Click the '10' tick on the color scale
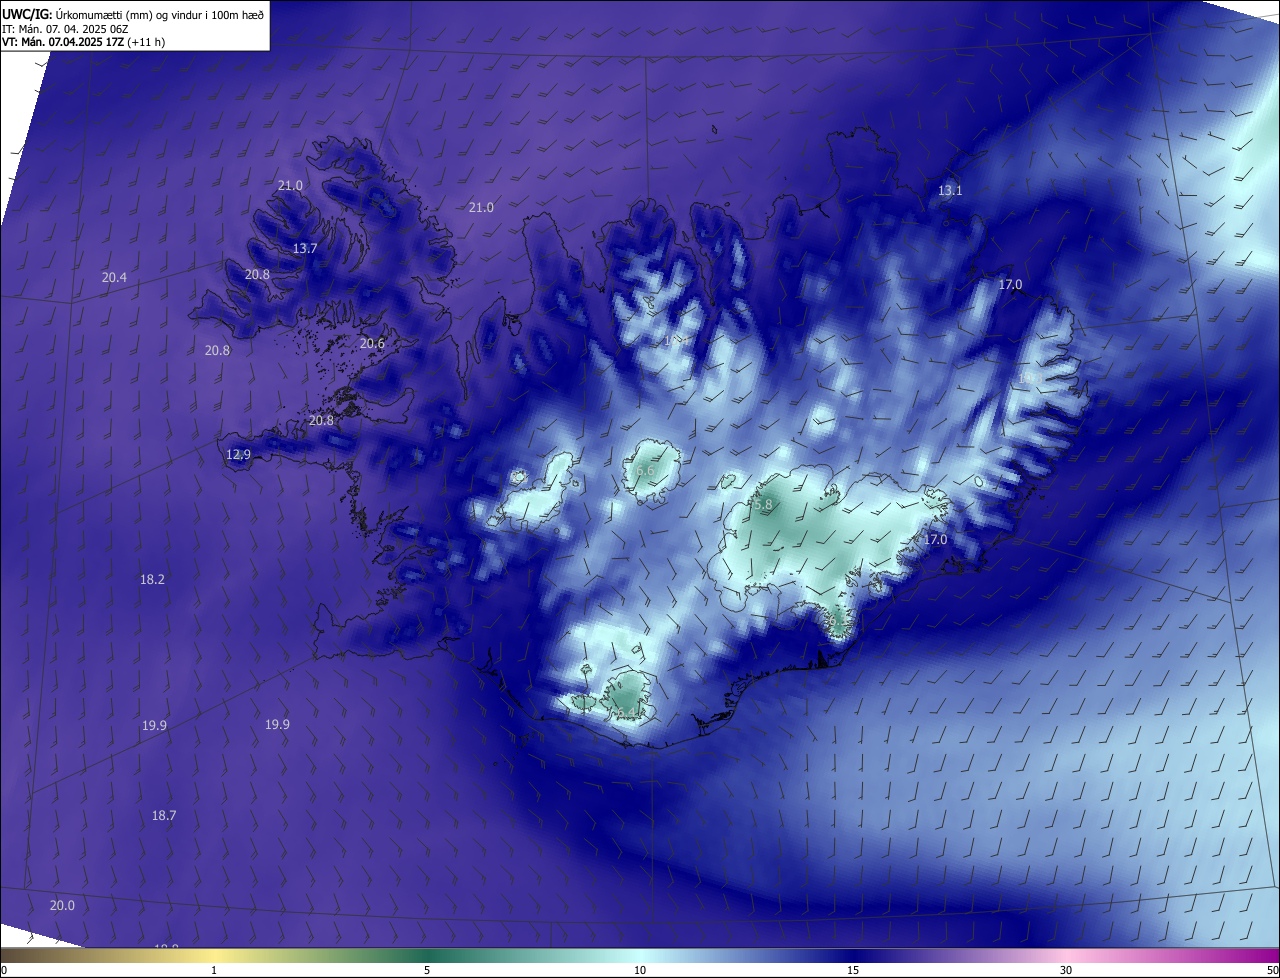This screenshot has width=1280, height=978. coord(640,970)
